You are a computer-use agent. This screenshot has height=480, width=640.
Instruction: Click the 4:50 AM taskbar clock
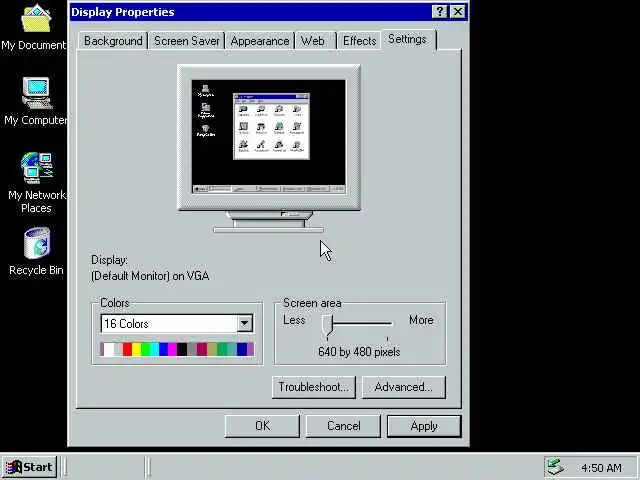pos(601,468)
